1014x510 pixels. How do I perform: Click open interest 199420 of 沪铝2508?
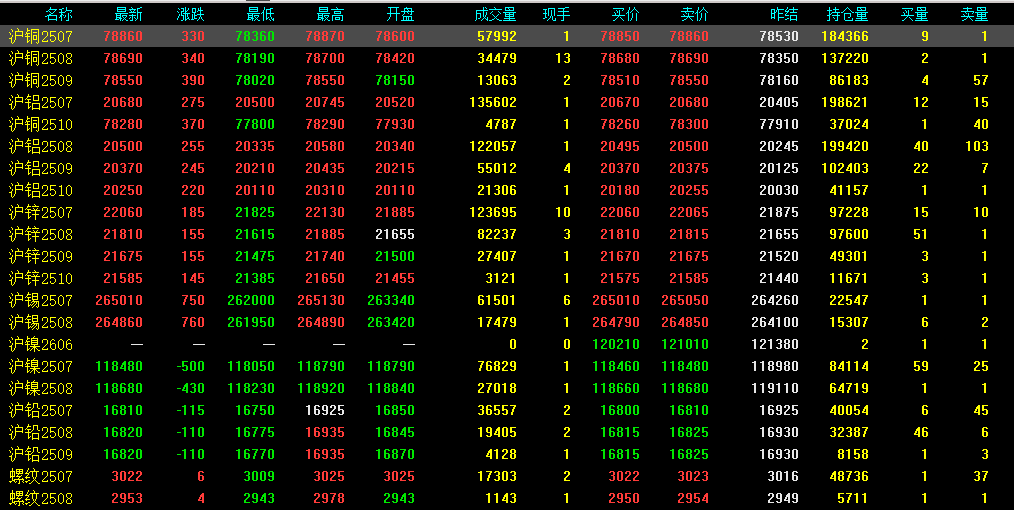pos(845,147)
